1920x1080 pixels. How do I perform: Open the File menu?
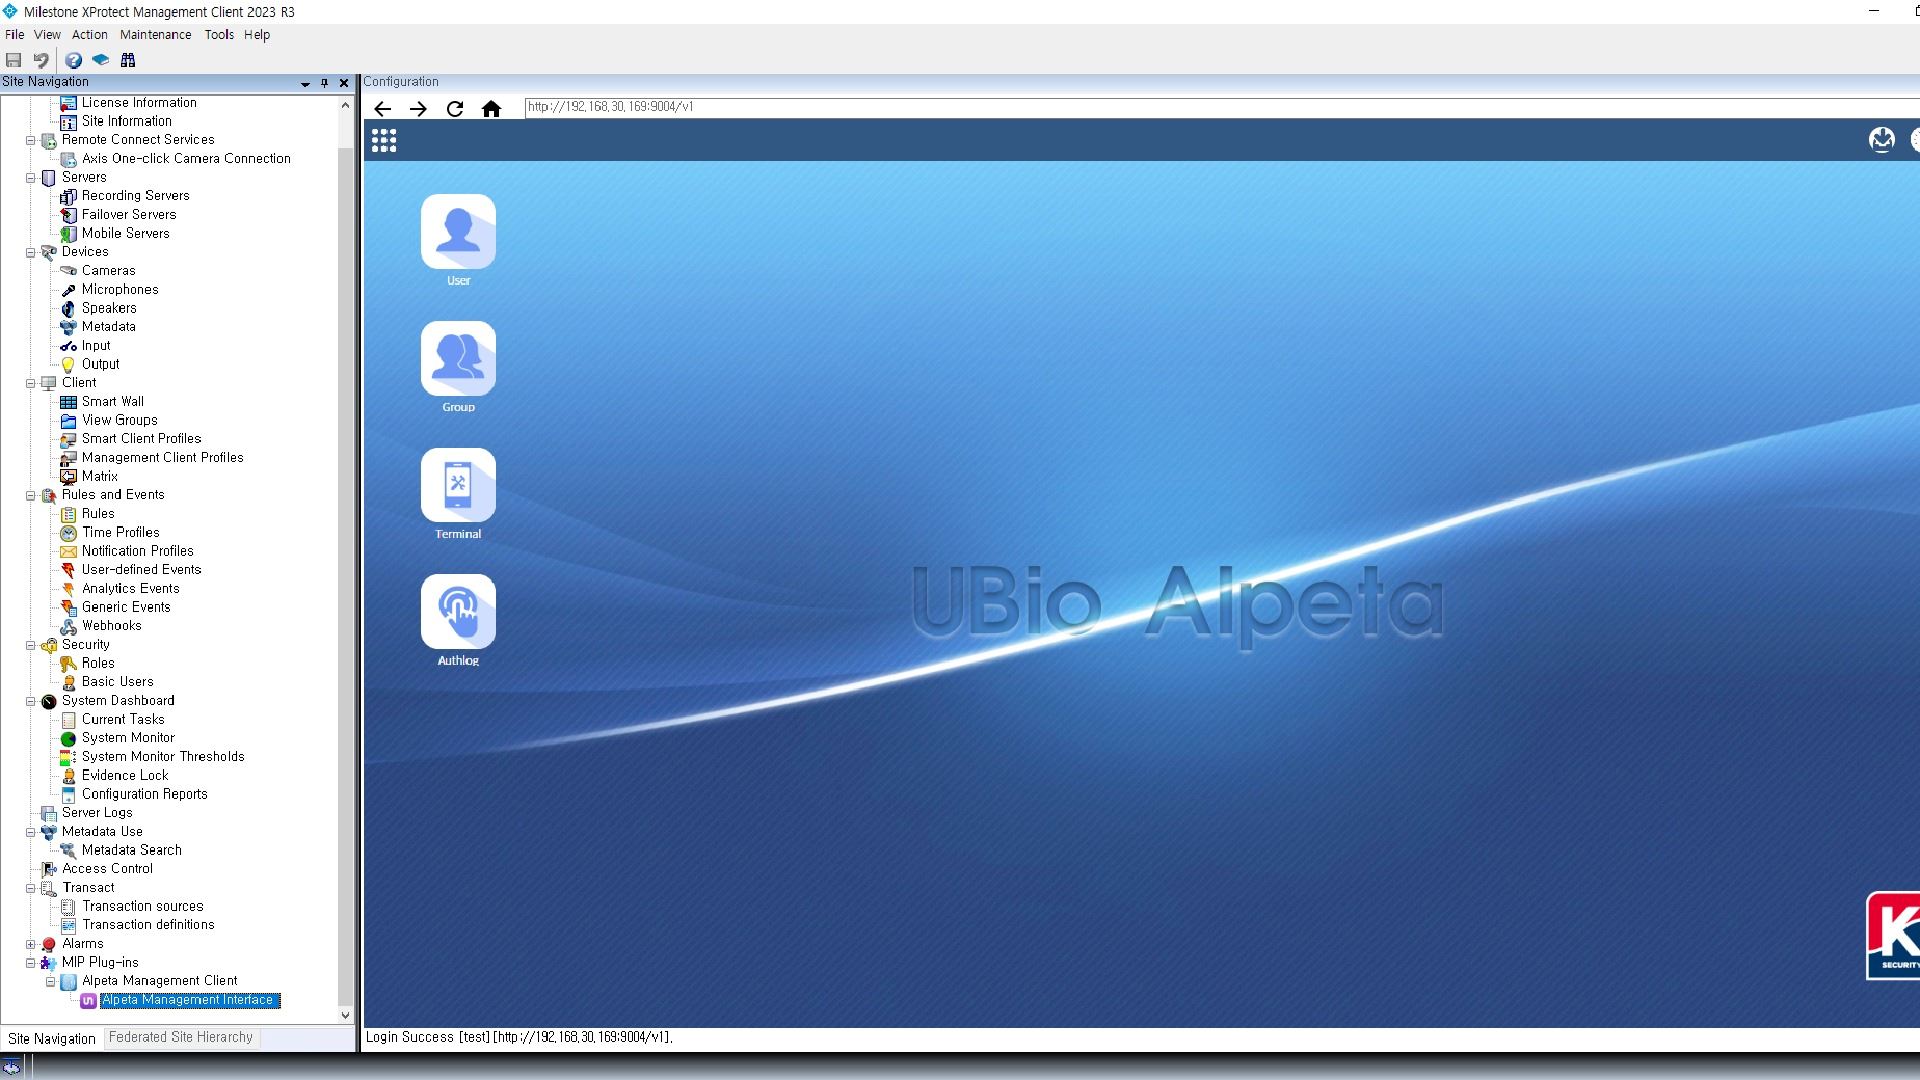(15, 34)
